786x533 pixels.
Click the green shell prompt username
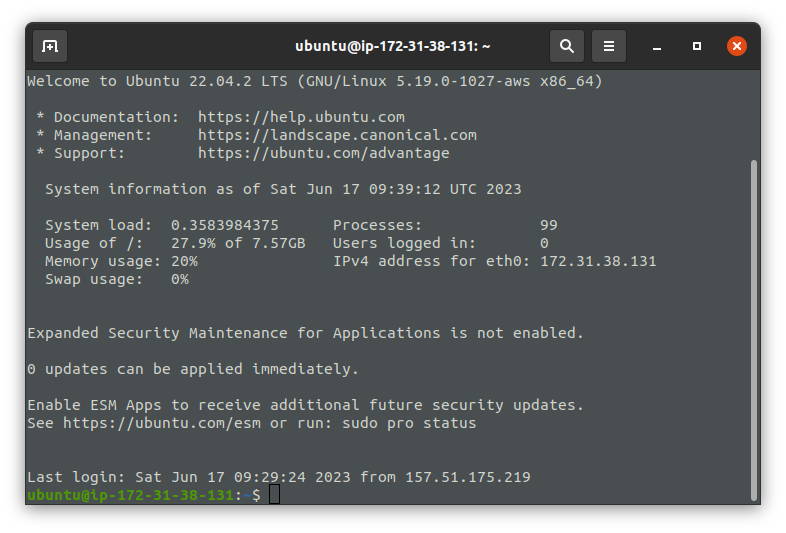[130, 495]
